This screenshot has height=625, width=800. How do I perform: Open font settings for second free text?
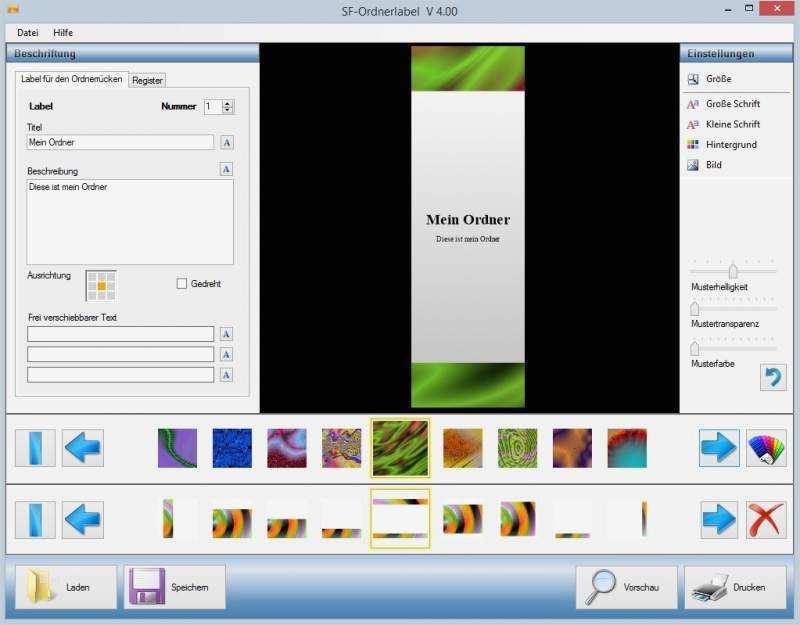(x=226, y=354)
